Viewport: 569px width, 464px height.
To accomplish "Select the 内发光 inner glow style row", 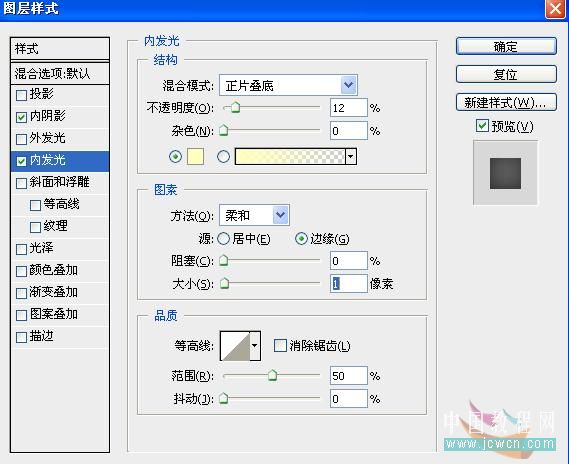I will point(60,161).
